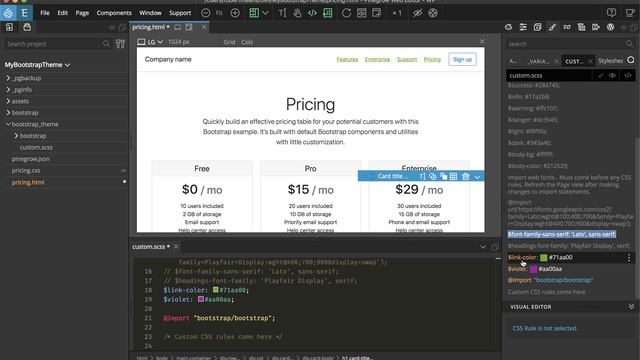The height and width of the screenshot is (360, 640).
Task: Zoom in with the plus circle icon
Action: (x=235, y=13)
